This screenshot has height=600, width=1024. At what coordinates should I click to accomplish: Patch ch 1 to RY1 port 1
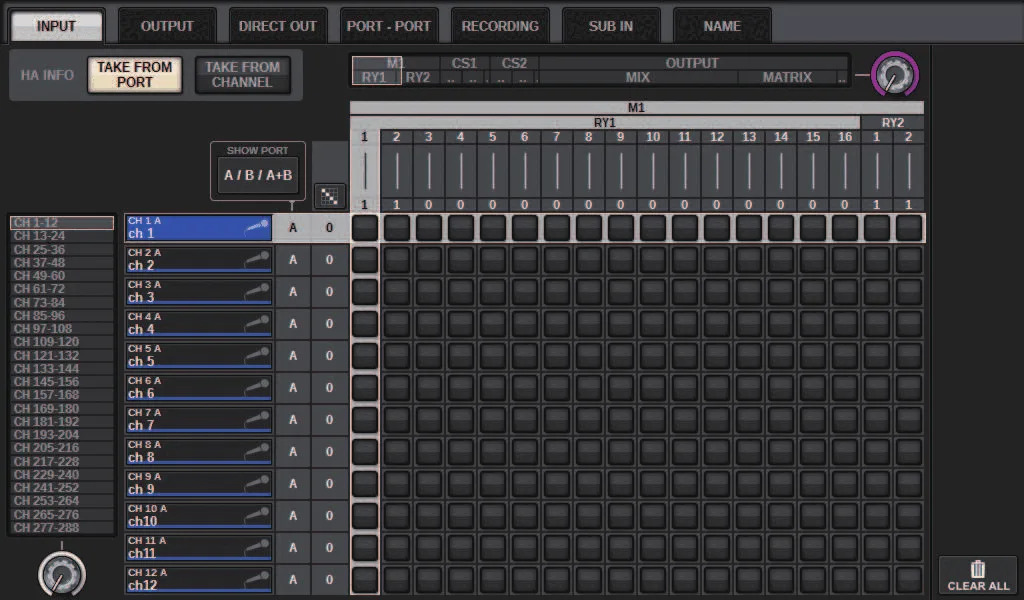pyautogui.click(x=364, y=228)
